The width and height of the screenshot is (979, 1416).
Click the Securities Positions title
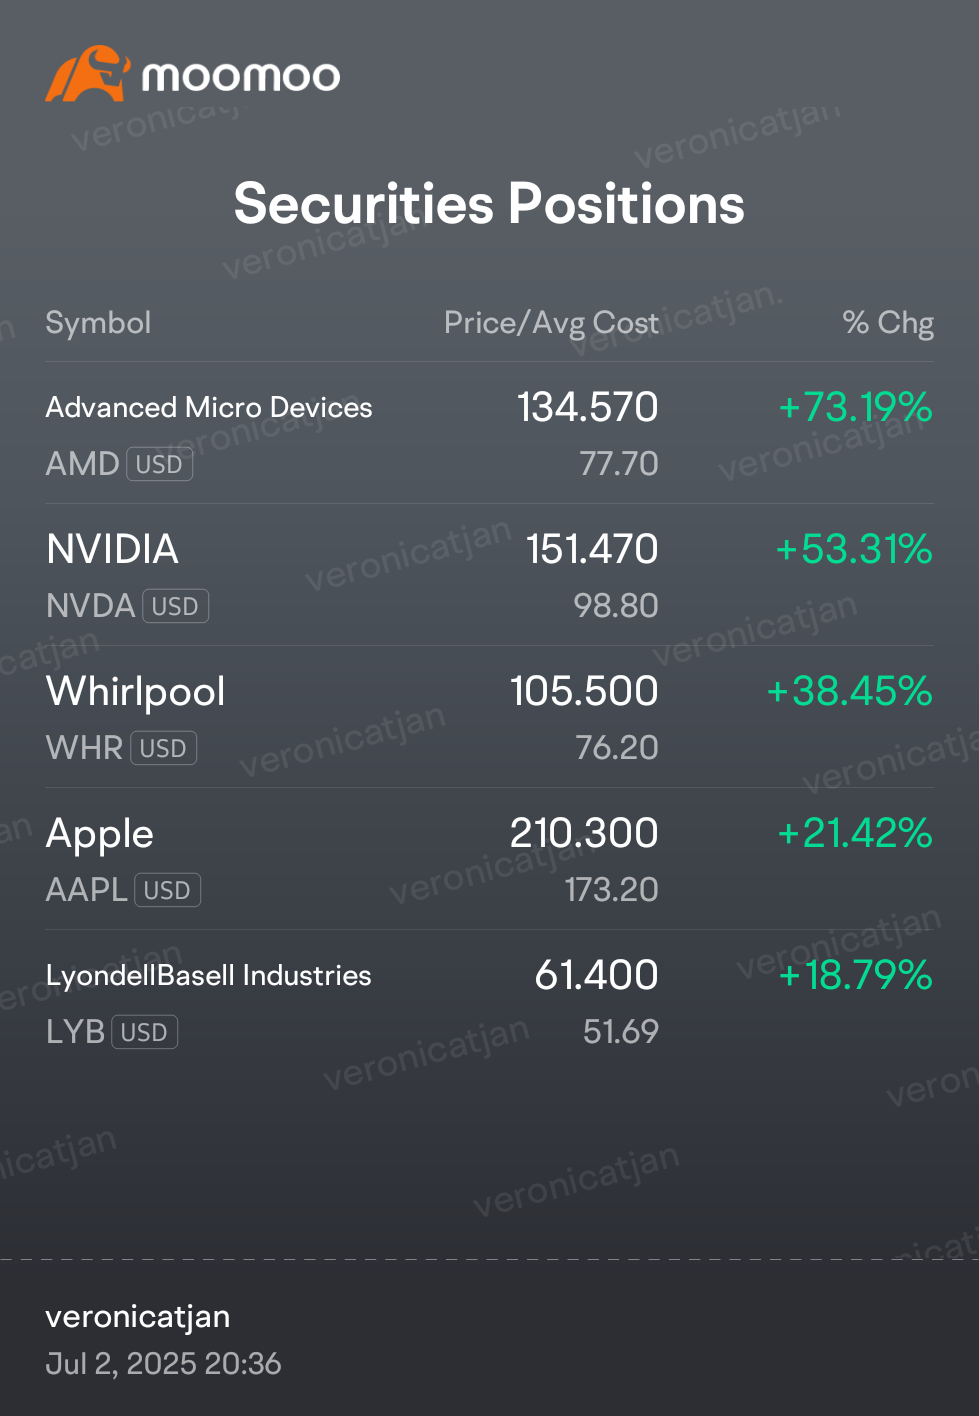pyautogui.click(x=489, y=204)
